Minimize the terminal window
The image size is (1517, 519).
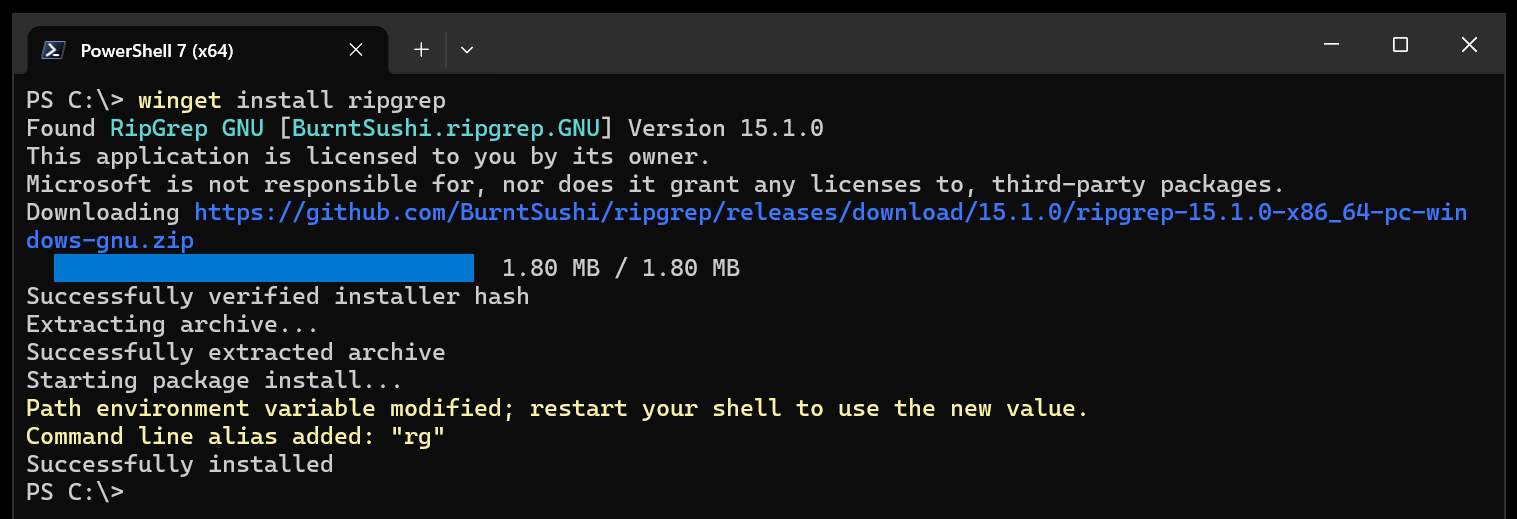(1331, 45)
